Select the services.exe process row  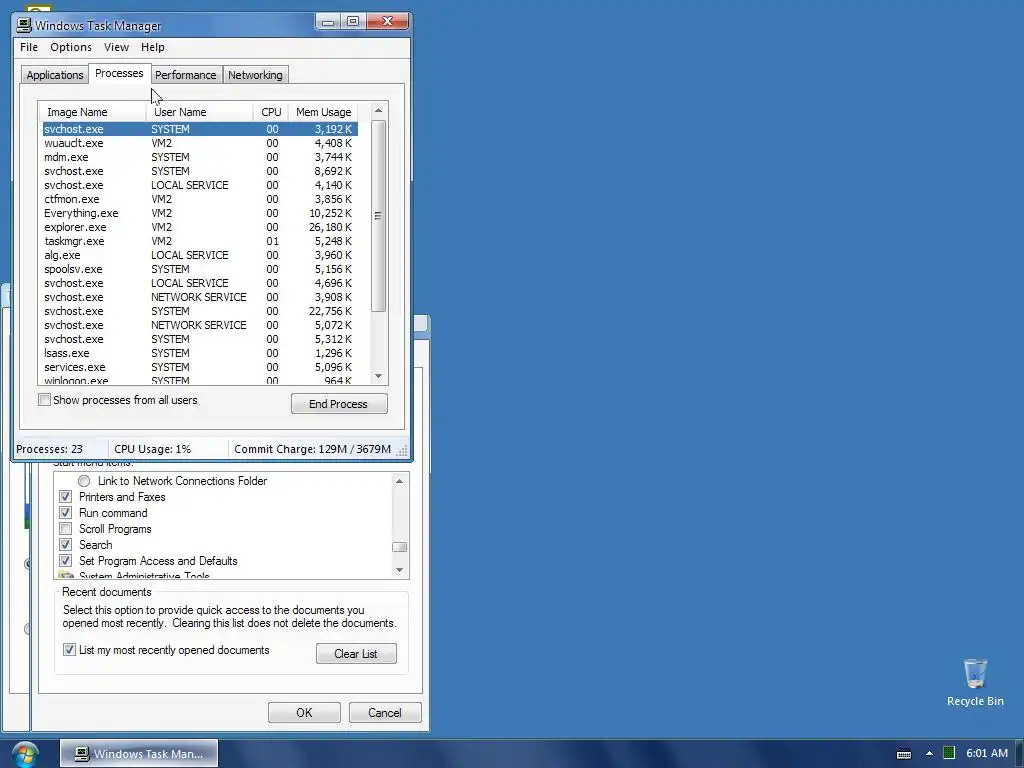[x=199, y=367]
